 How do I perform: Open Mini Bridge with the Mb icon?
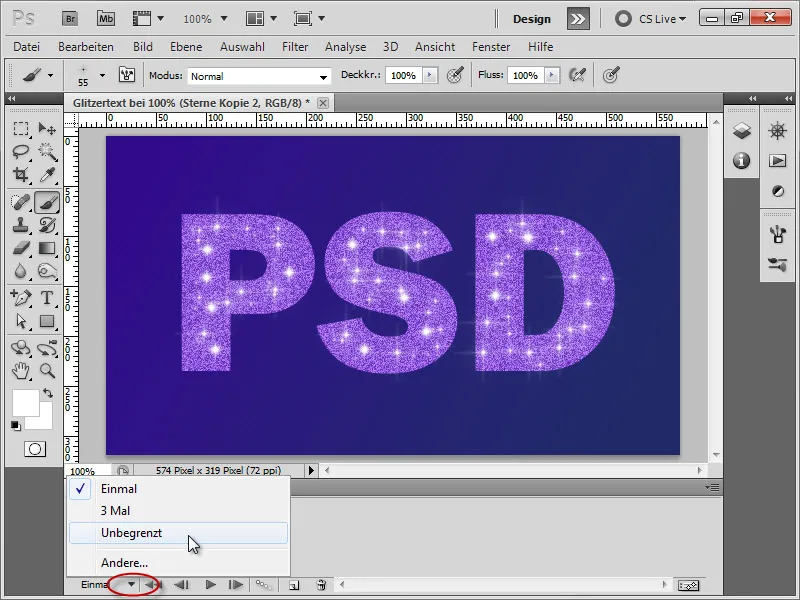point(106,19)
